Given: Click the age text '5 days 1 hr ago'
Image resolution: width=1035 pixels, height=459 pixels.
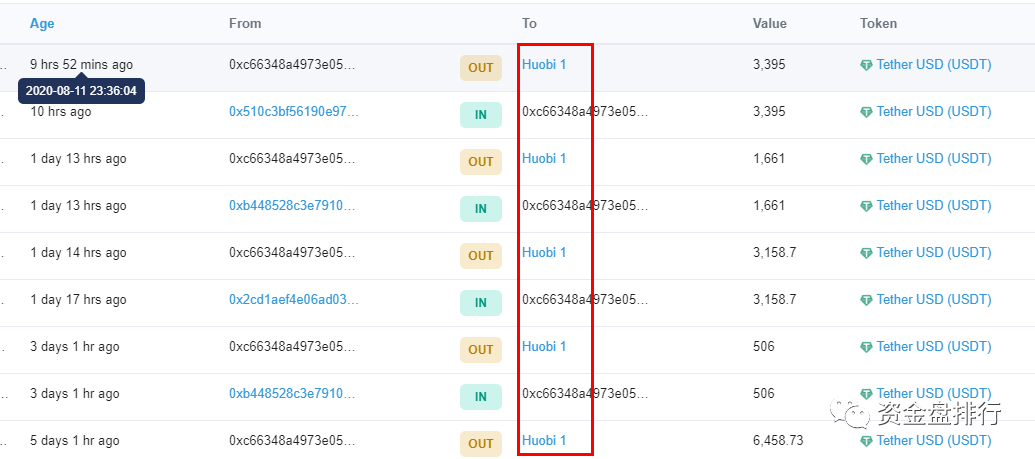Looking at the screenshot, I should click(75, 440).
